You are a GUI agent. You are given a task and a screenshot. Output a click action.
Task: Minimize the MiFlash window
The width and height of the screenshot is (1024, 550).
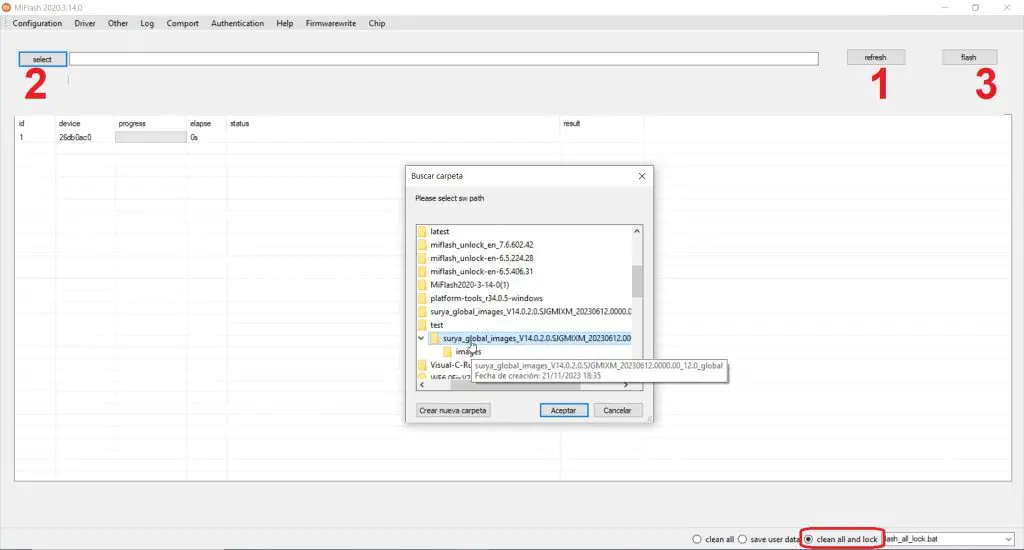point(944,7)
